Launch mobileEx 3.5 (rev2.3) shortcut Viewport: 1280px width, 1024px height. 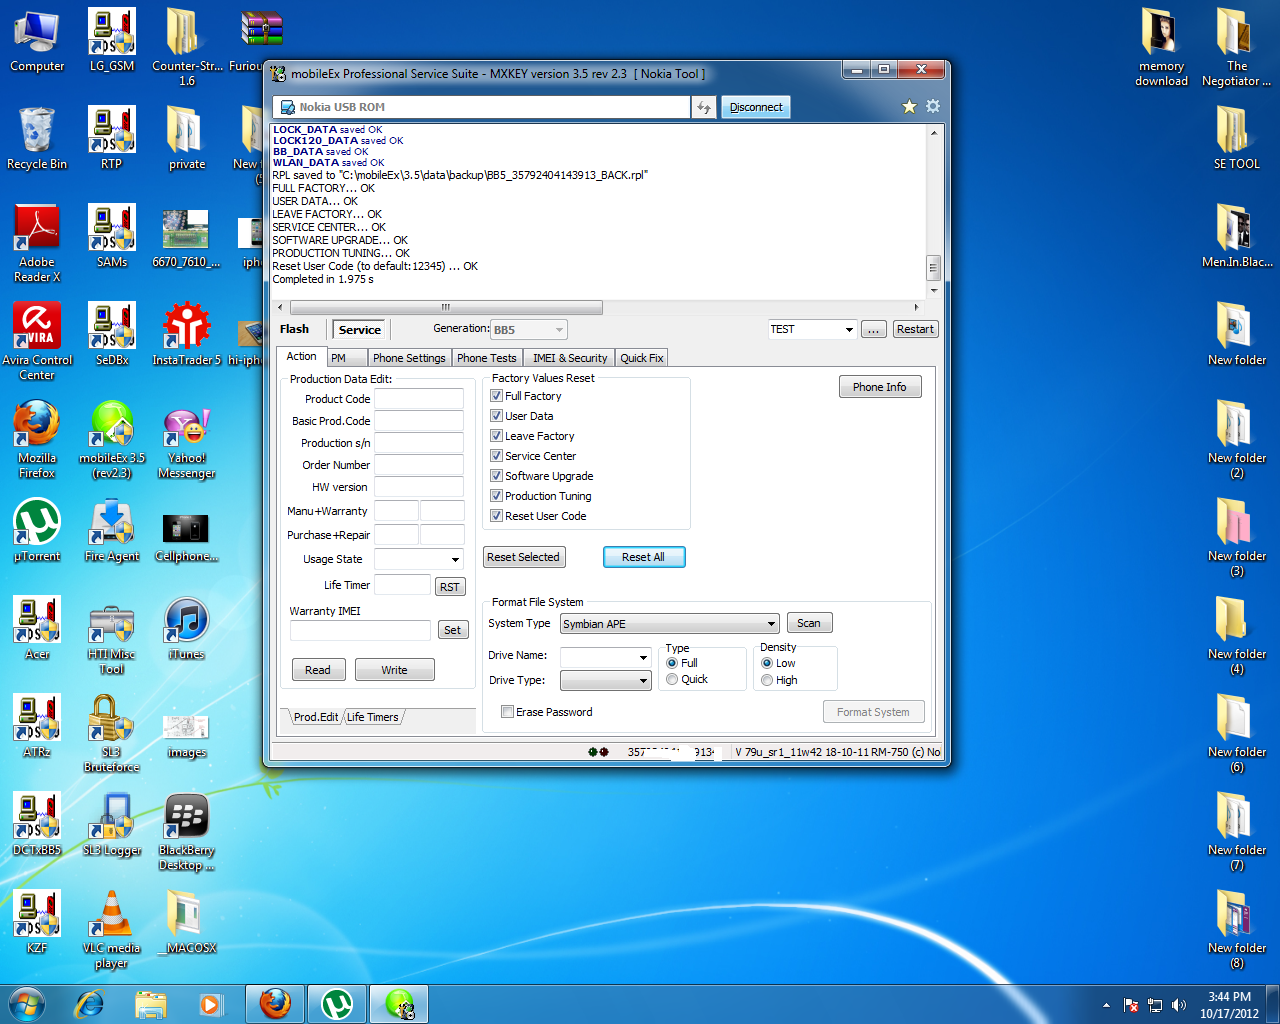(x=112, y=440)
